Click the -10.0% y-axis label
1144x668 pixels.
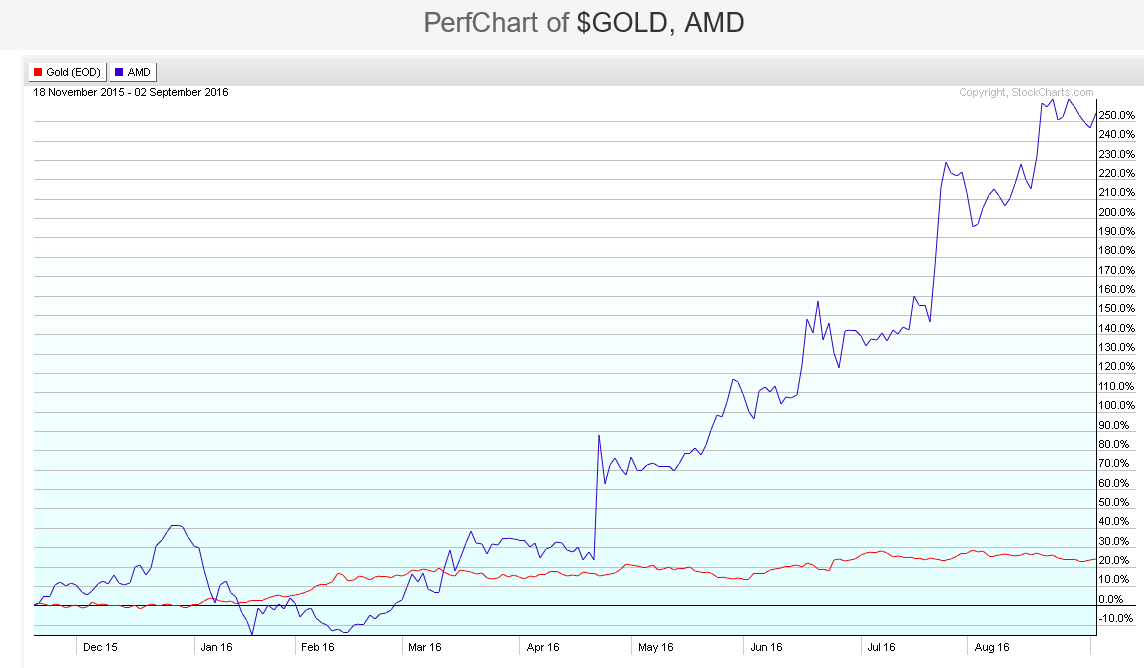(x=1117, y=618)
